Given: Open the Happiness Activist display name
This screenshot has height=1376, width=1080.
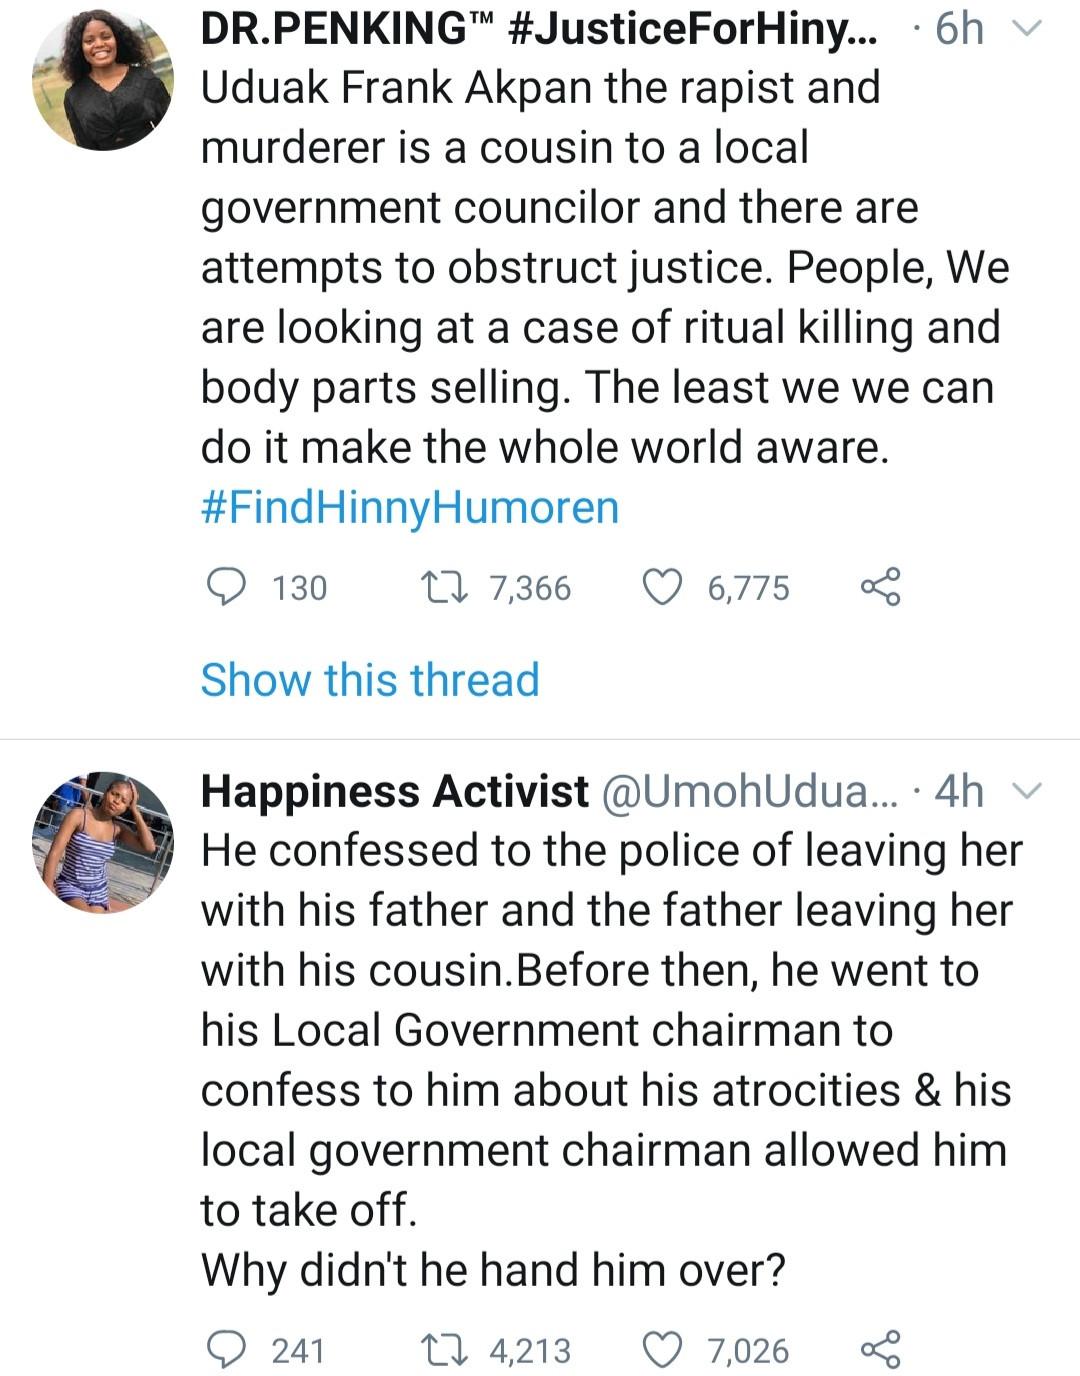Looking at the screenshot, I should [x=394, y=792].
